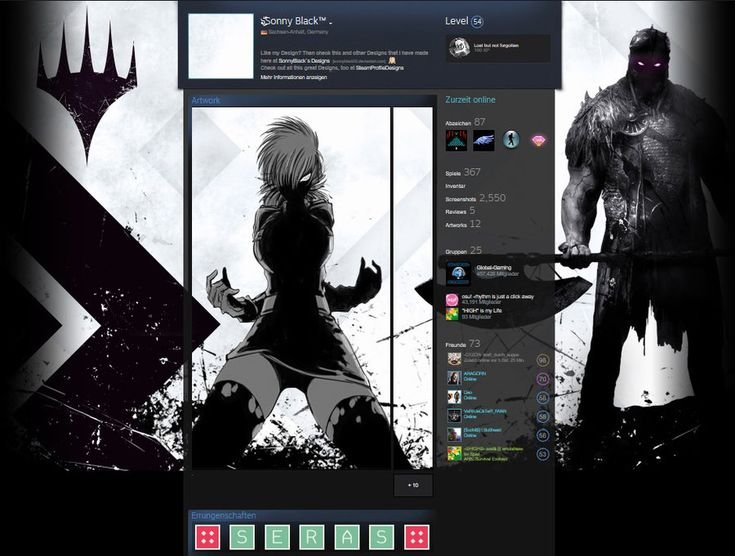The height and width of the screenshot is (556, 735).
Task: Open Screenshots 2,550 link
Action: (475, 198)
